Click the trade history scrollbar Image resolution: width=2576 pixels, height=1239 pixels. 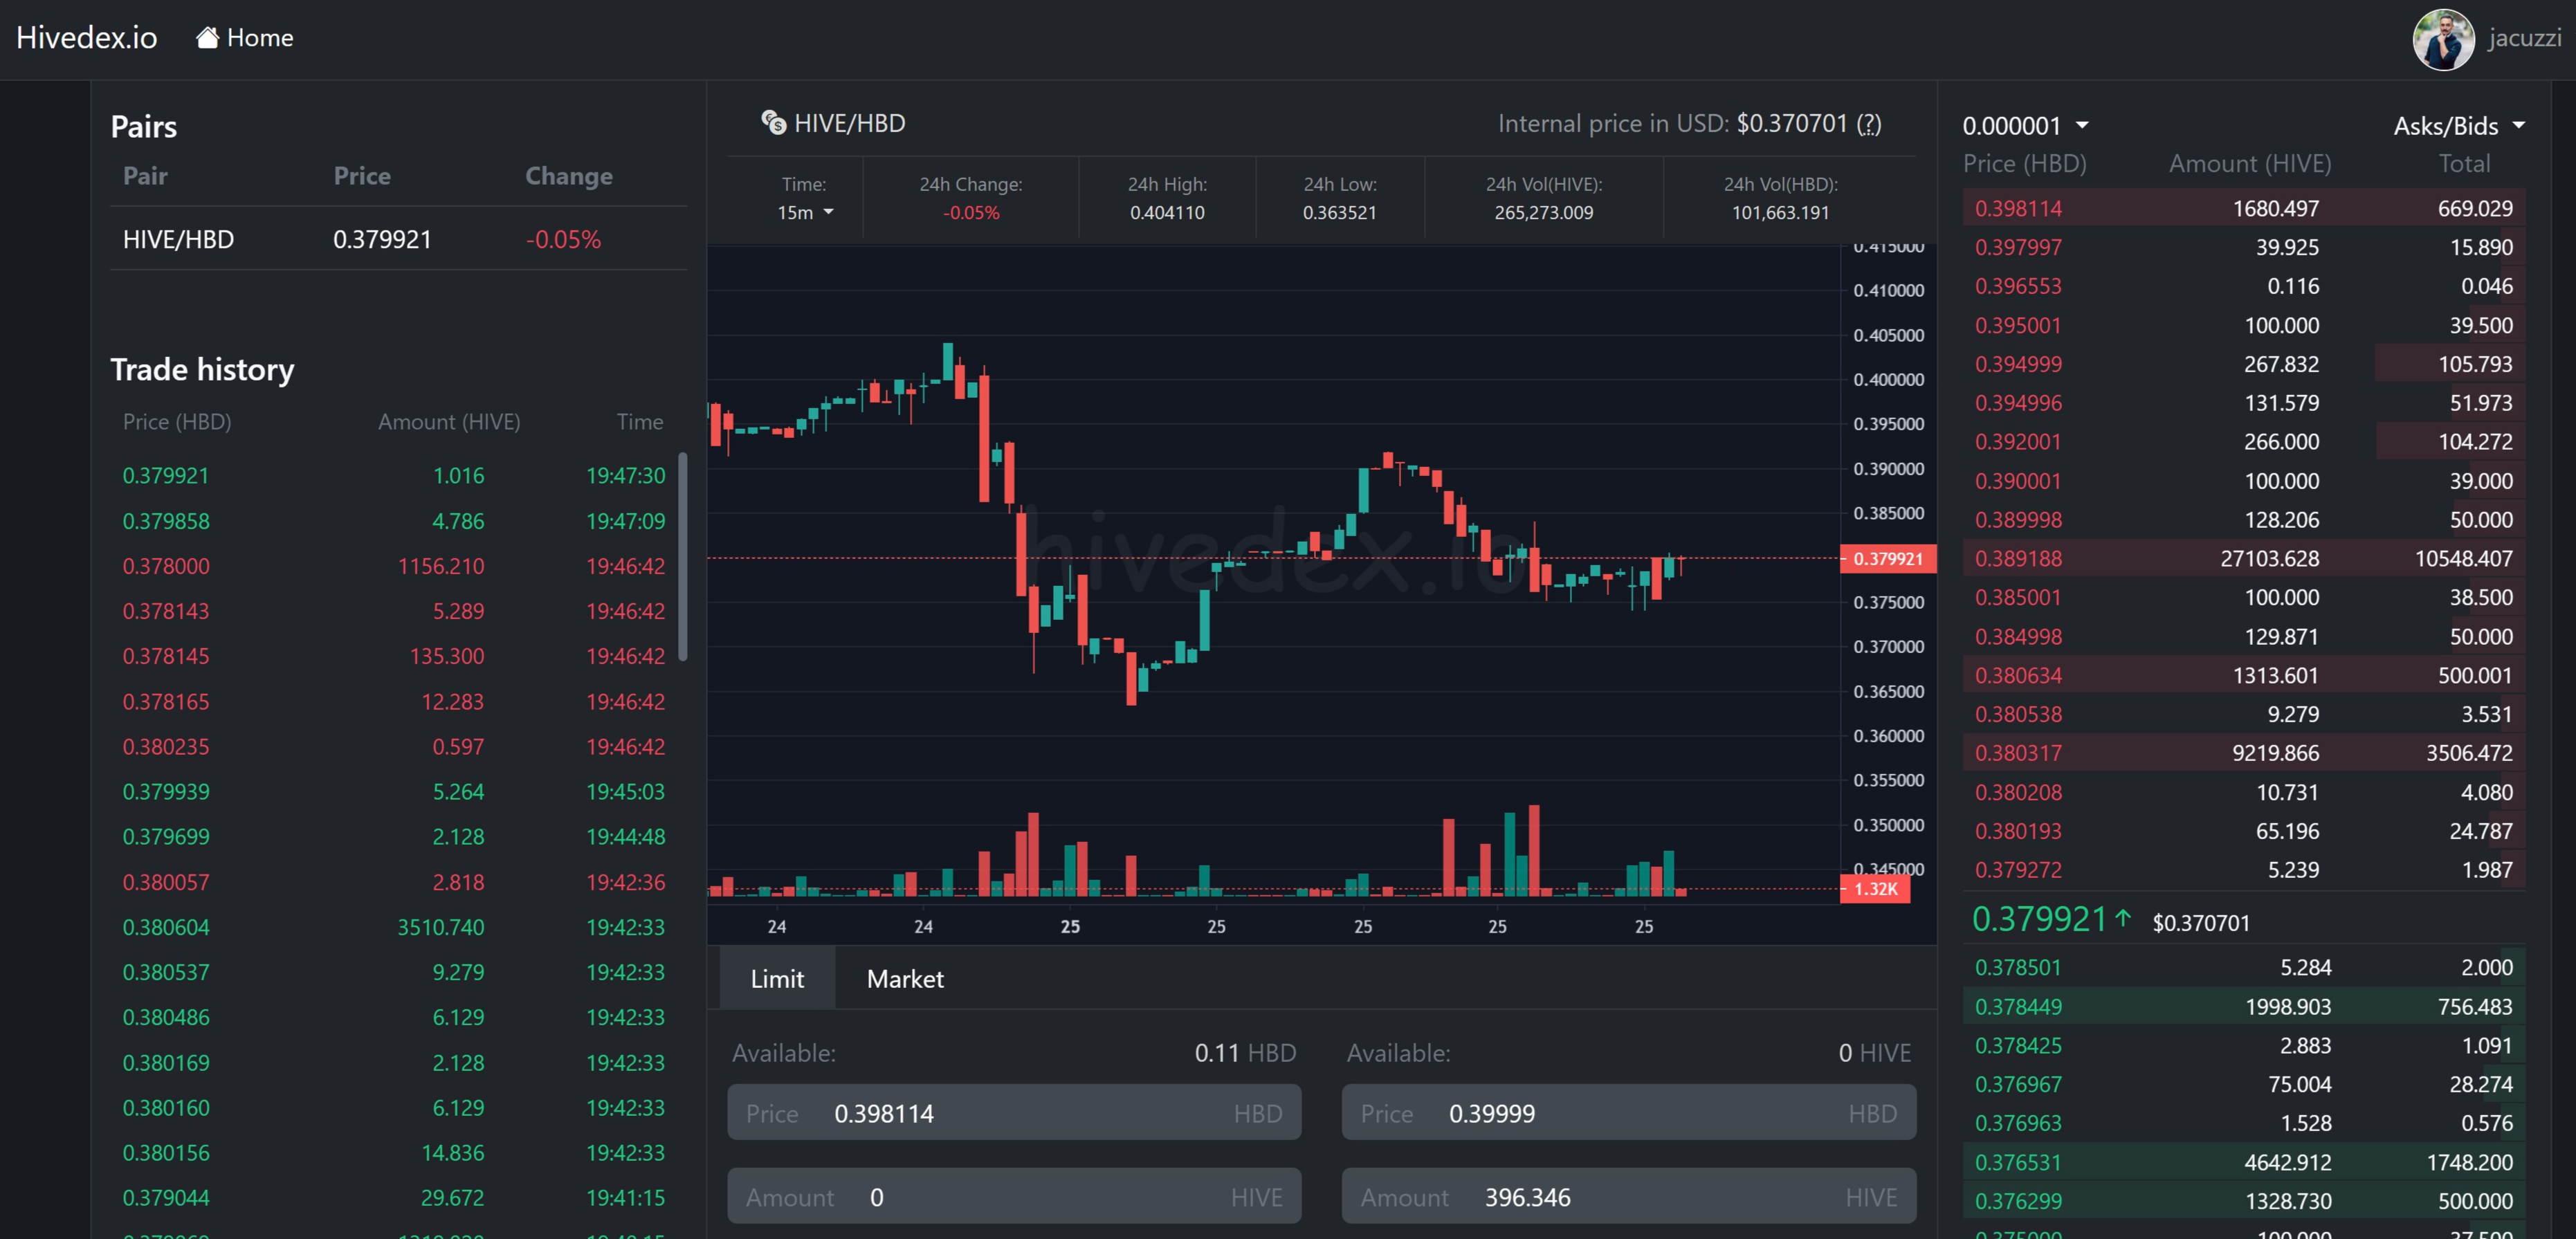click(683, 556)
